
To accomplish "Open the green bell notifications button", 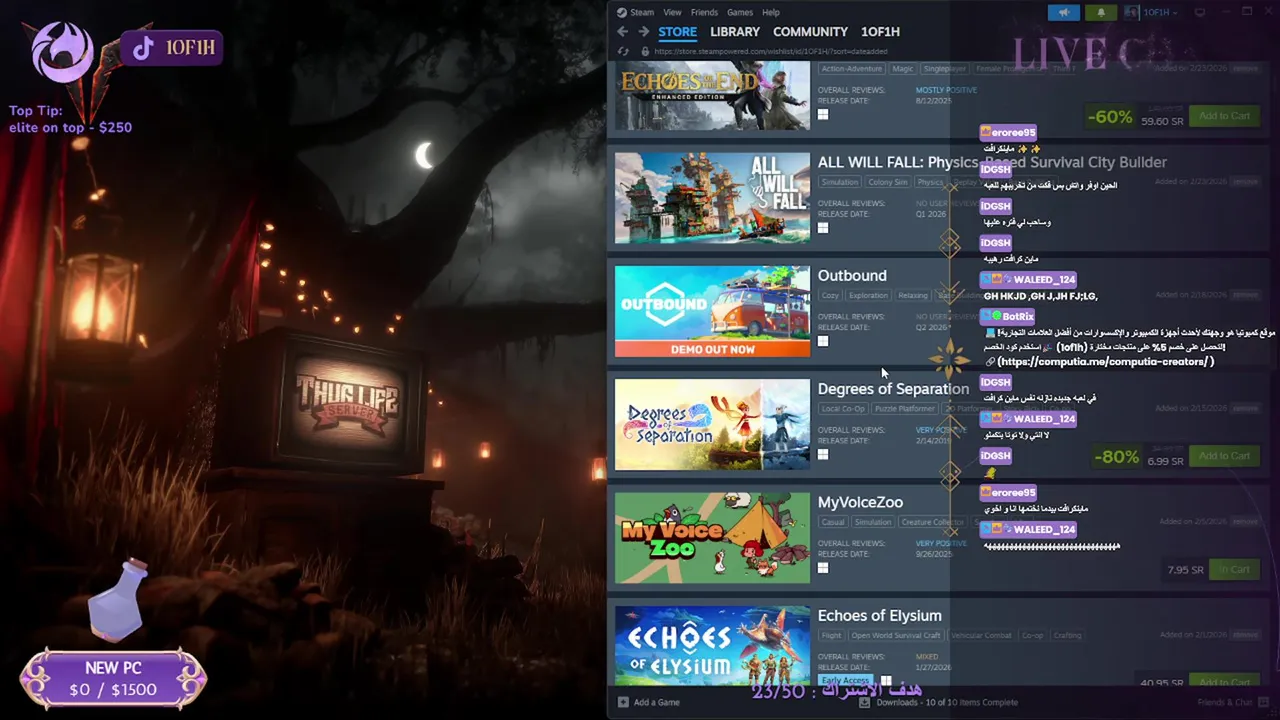I will (1101, 12).
